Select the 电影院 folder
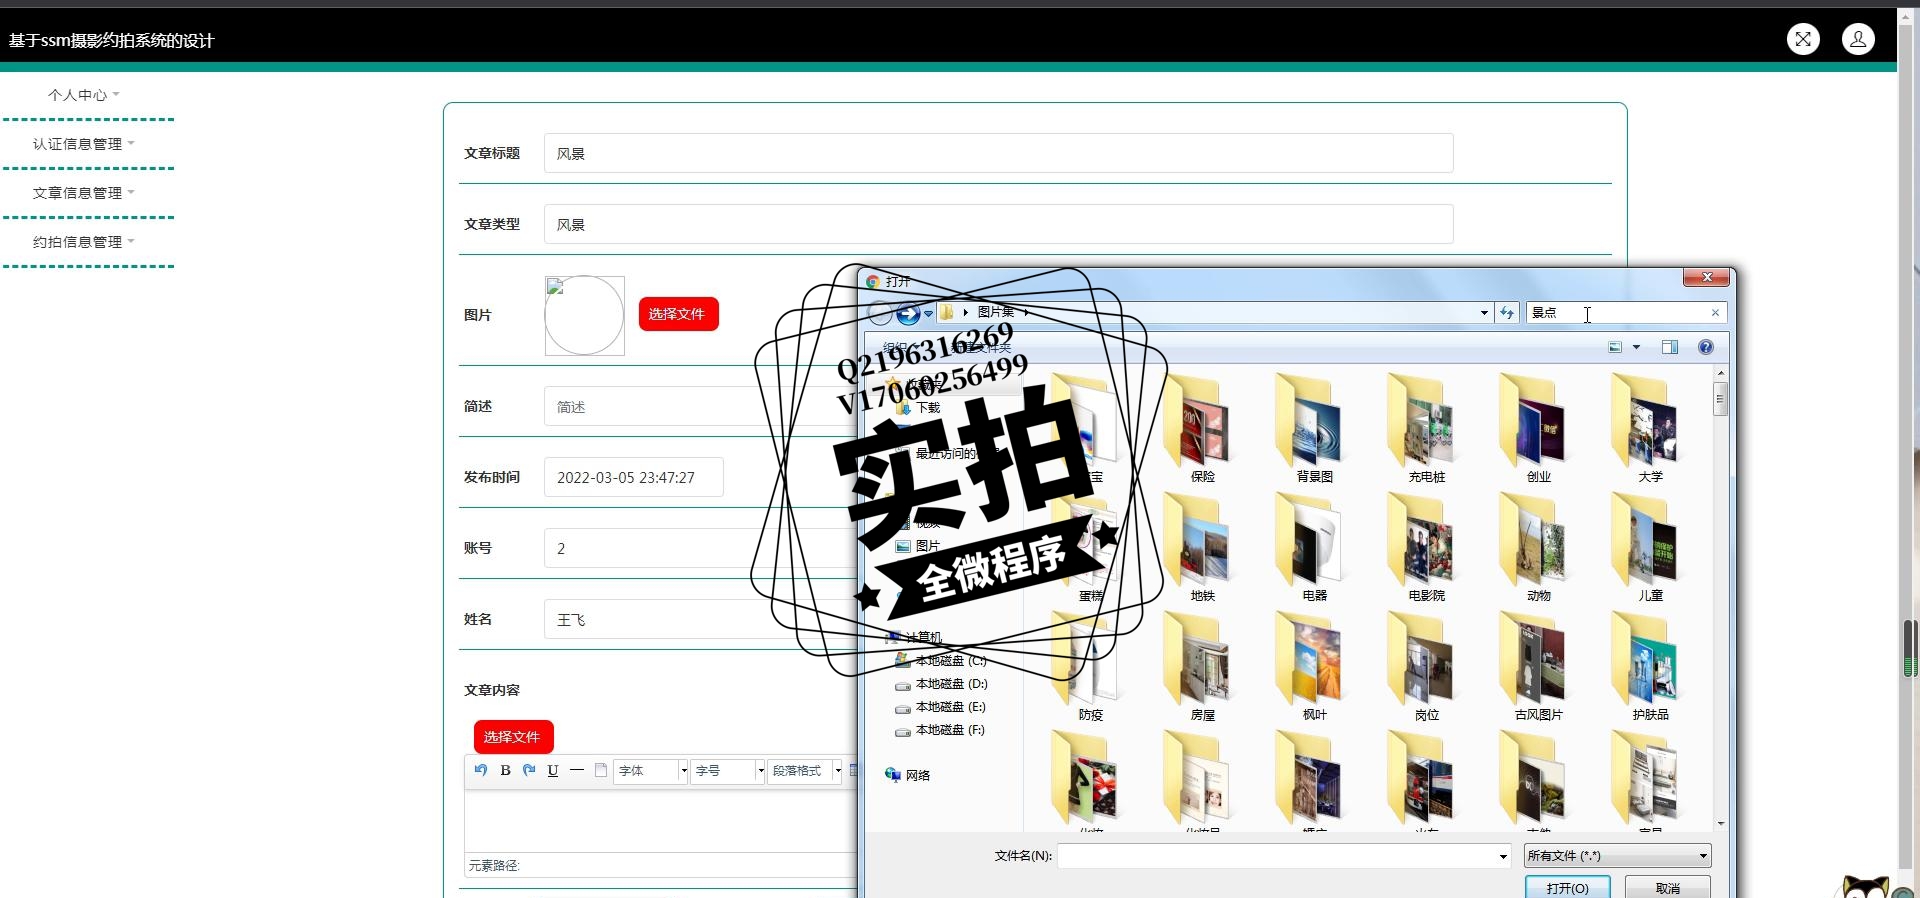The image size is (1920, 898). click(x=1427, y=548)
